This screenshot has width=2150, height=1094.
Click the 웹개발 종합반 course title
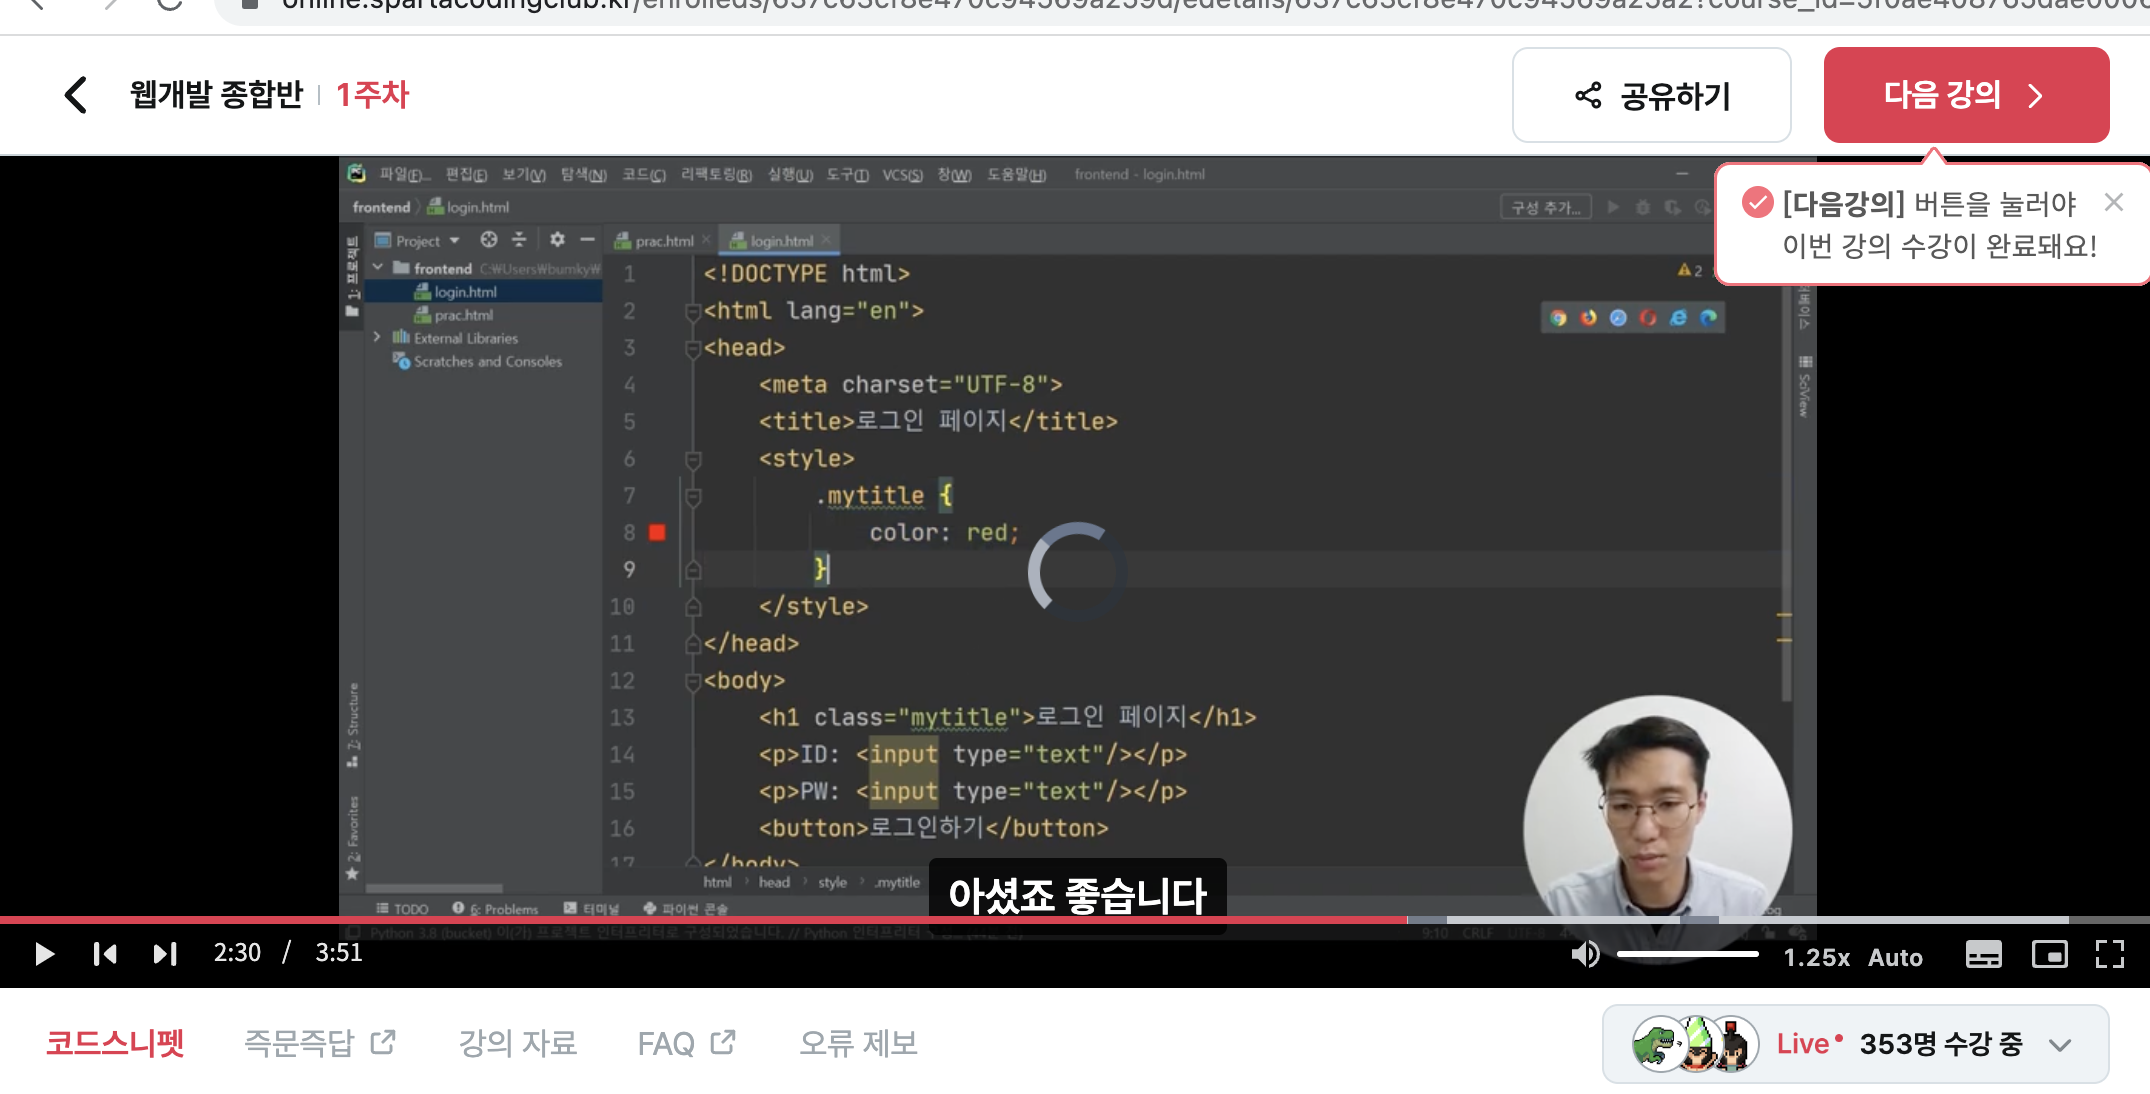click(216, 95)
